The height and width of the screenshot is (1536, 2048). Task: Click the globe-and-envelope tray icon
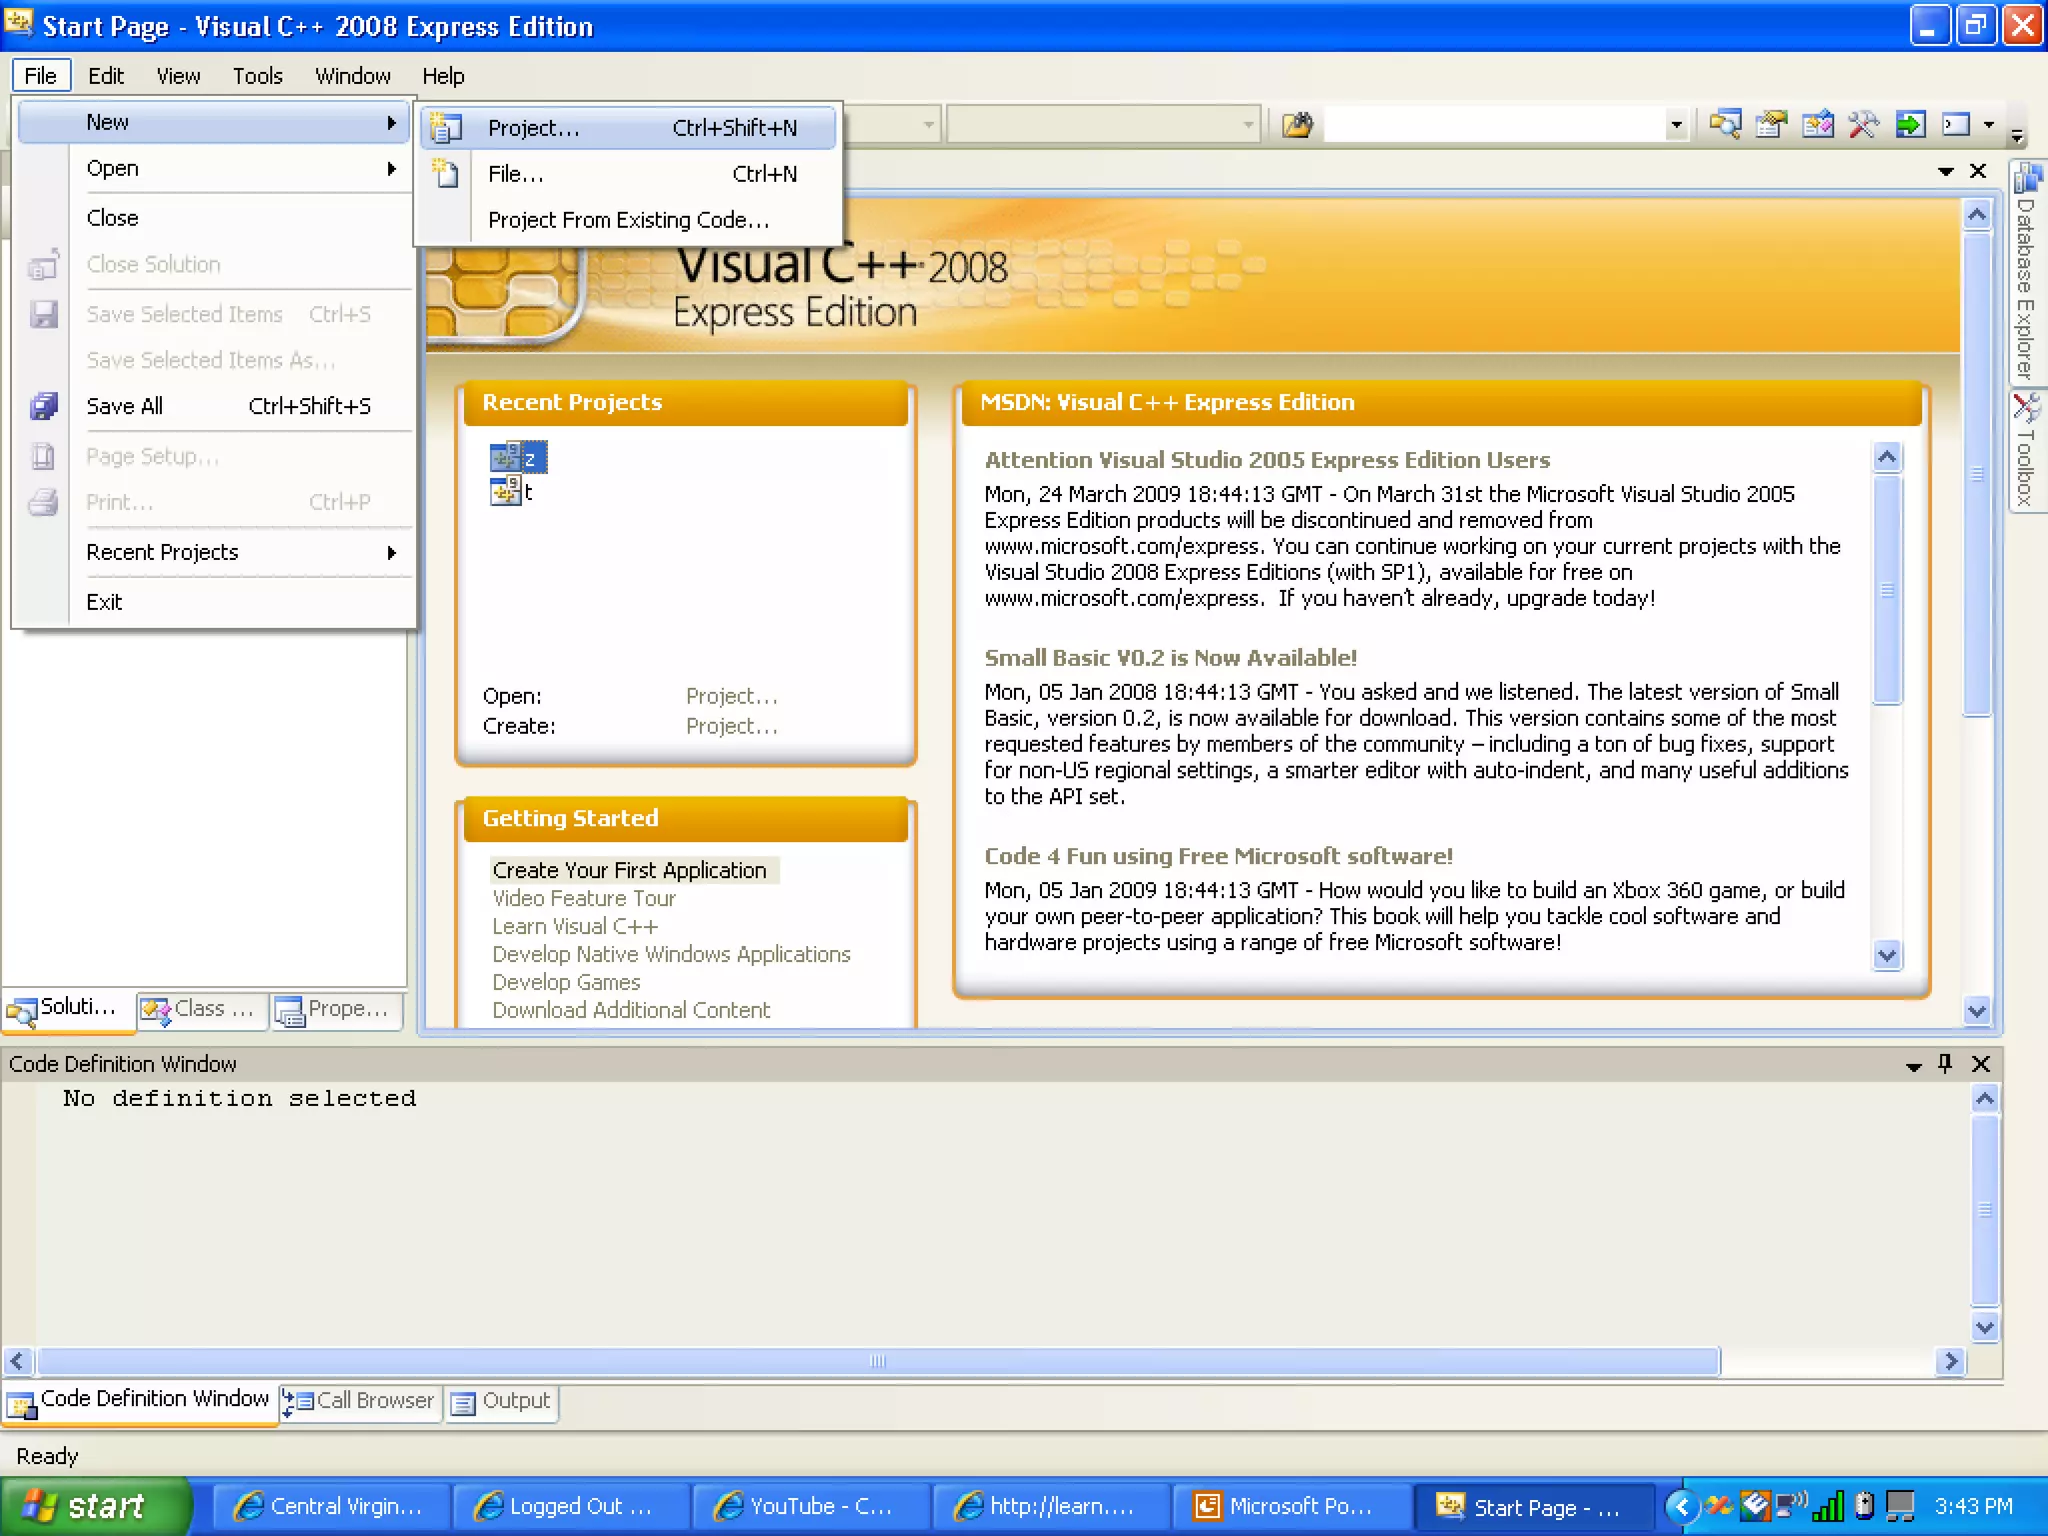[x=1755, y=1505]
